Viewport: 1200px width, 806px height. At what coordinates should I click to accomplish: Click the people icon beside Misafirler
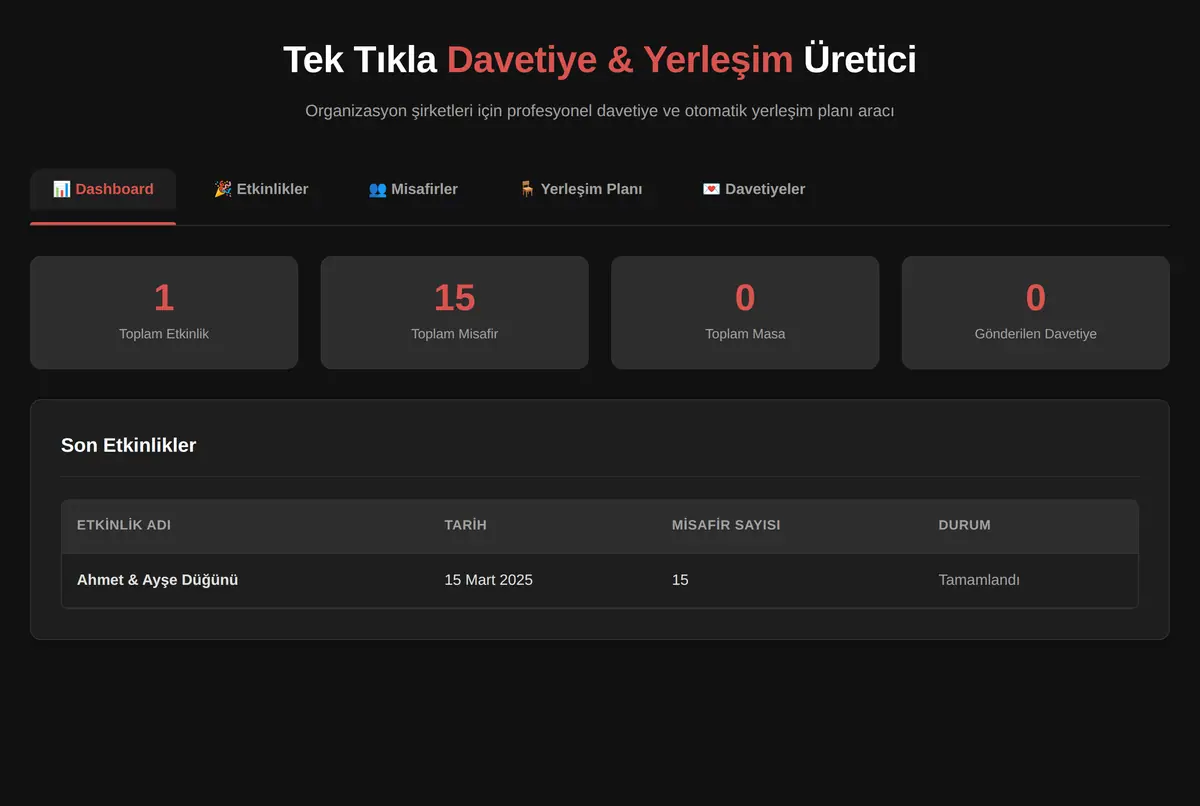coord(377,189)
